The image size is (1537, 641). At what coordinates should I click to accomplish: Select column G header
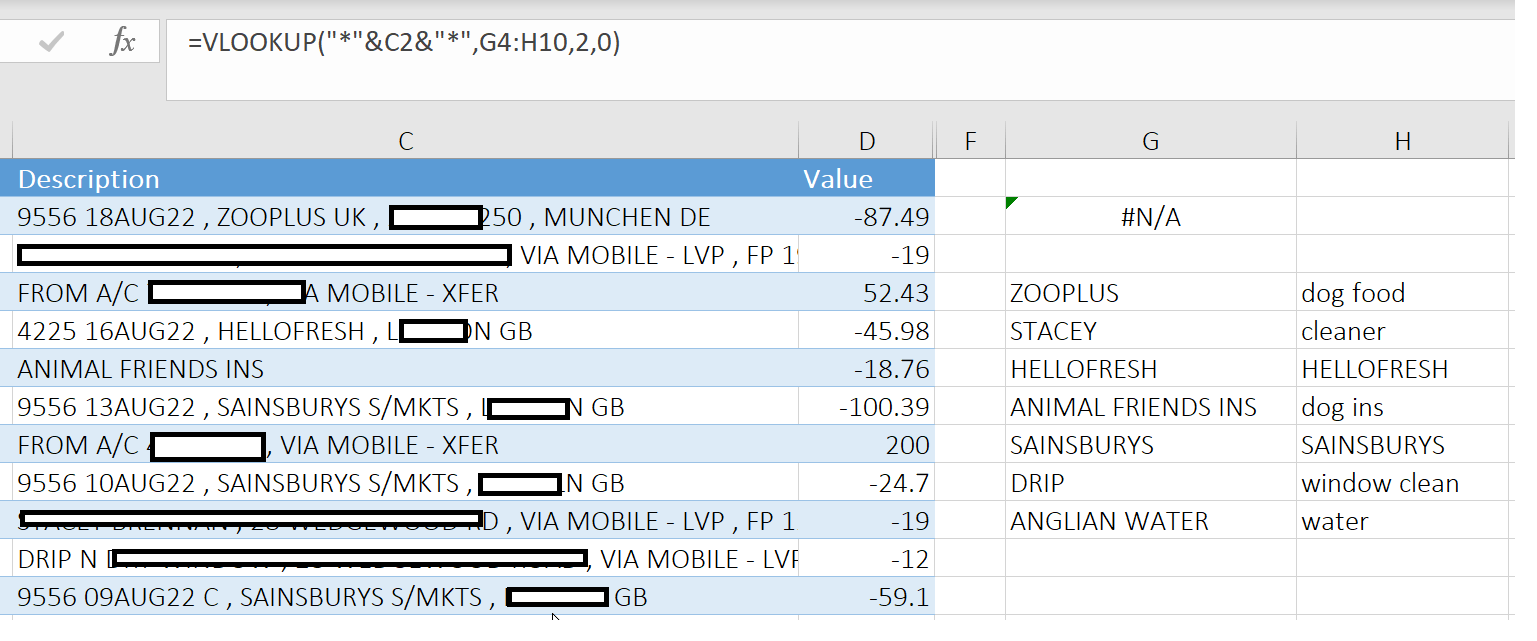(x=1150, y=141)
